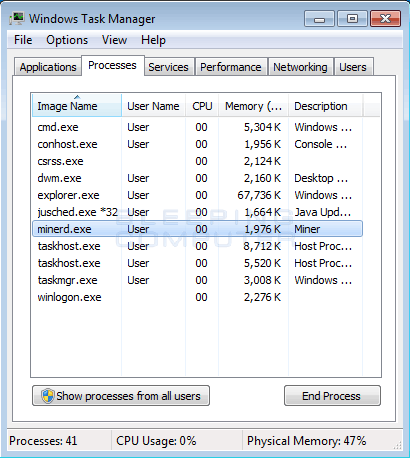Click the Desktop ... description cell
This screenshot has width=410, height=458.
click(x=321, y=178)
